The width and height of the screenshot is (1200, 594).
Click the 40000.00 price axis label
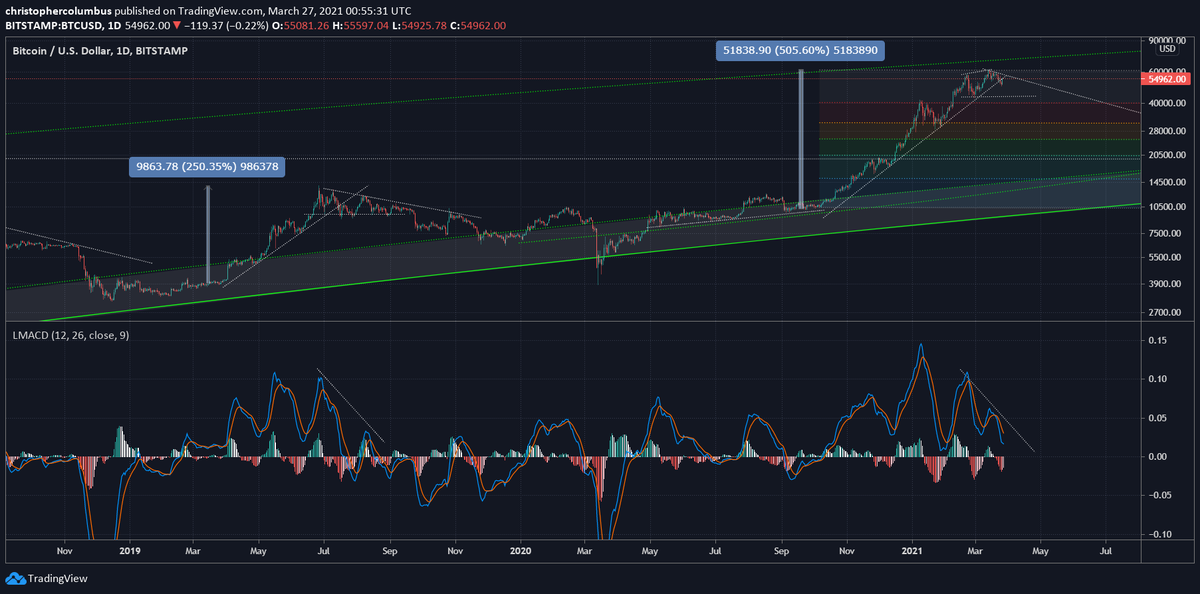pyautogui.click(x=1167, y=103)
